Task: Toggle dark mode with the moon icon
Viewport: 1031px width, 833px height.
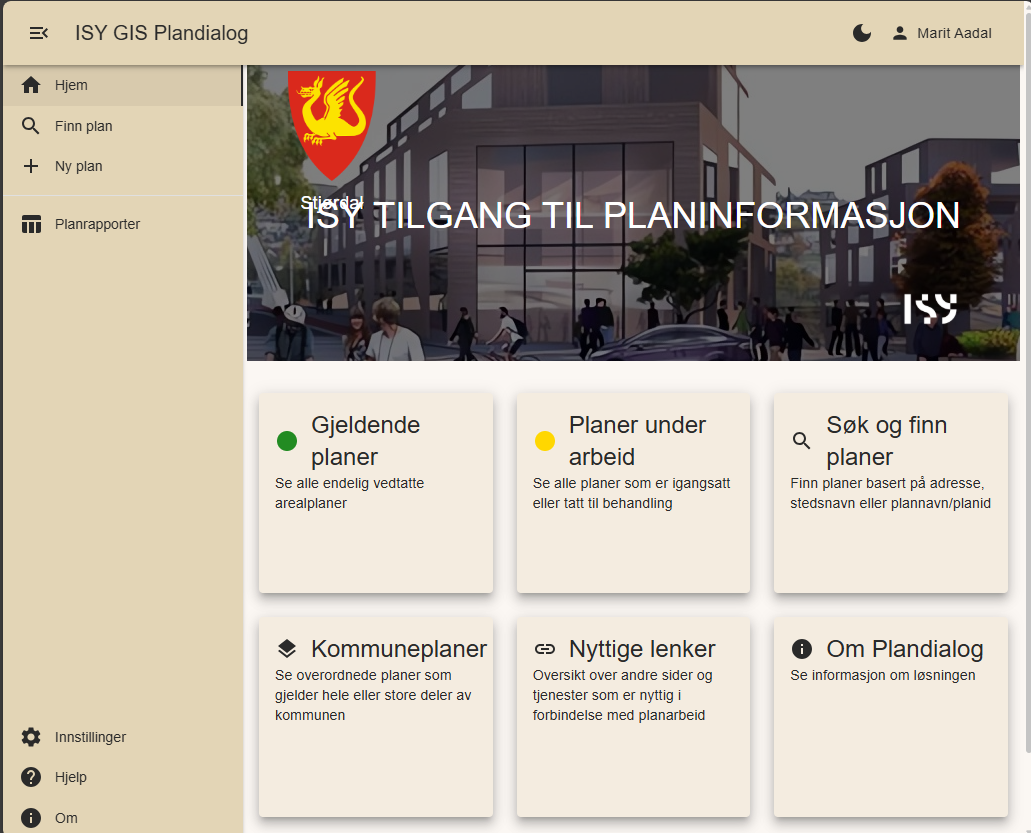Action: (x=862, y=33)
